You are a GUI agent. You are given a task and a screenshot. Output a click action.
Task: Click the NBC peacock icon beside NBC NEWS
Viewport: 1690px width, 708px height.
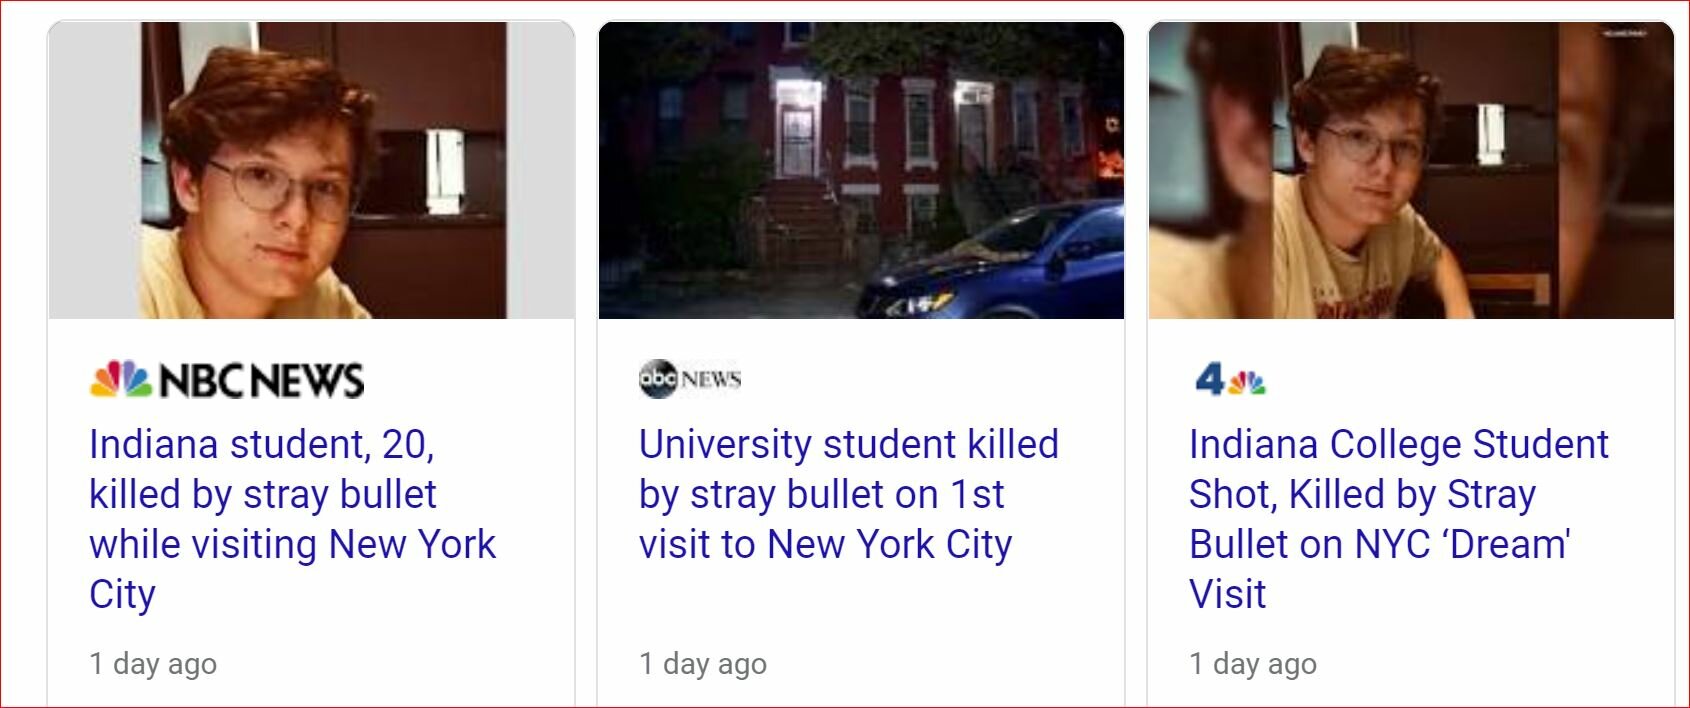(x=121, y=379)
